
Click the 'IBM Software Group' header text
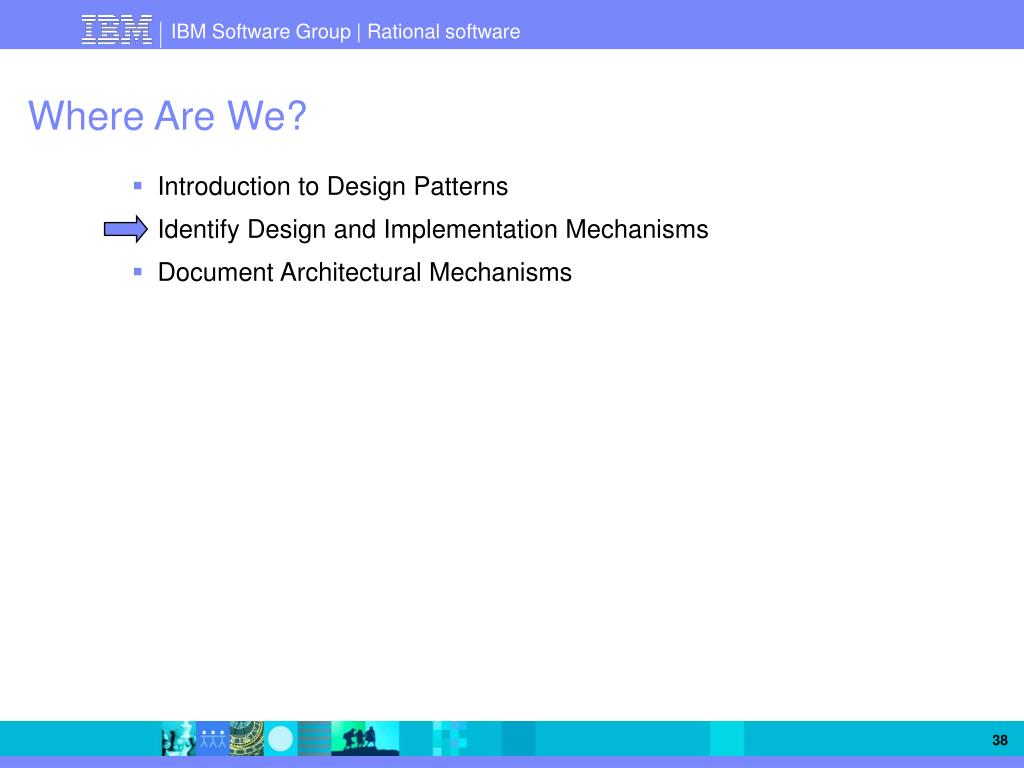261,31
